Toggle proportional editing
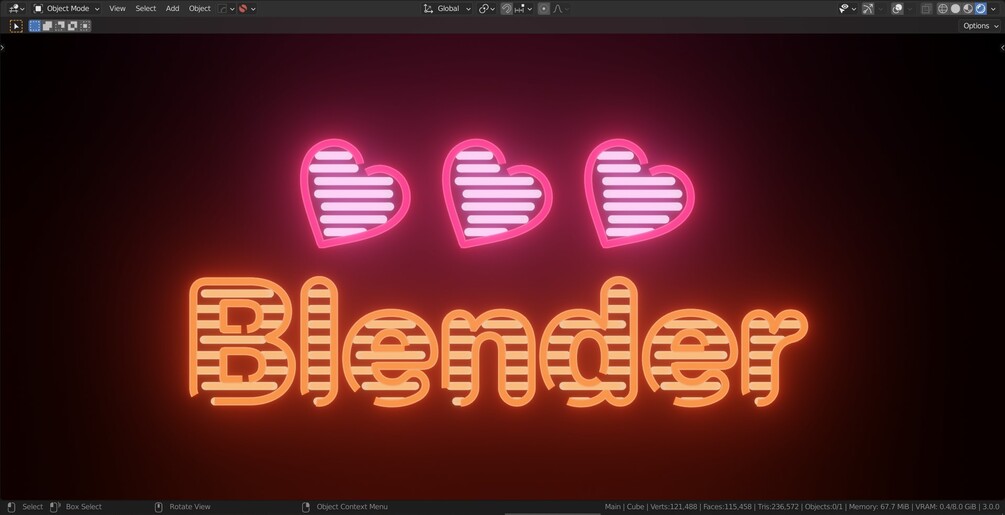The image size is (1005, 515). [544, 8]
